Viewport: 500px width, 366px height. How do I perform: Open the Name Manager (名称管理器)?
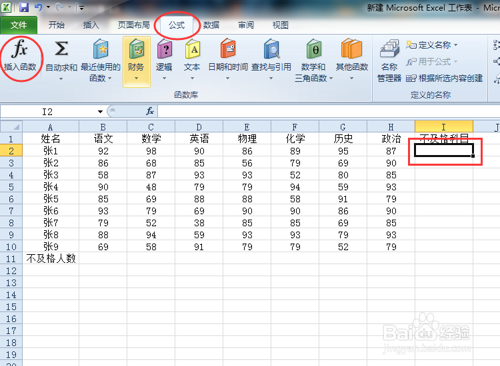(389, 62)
